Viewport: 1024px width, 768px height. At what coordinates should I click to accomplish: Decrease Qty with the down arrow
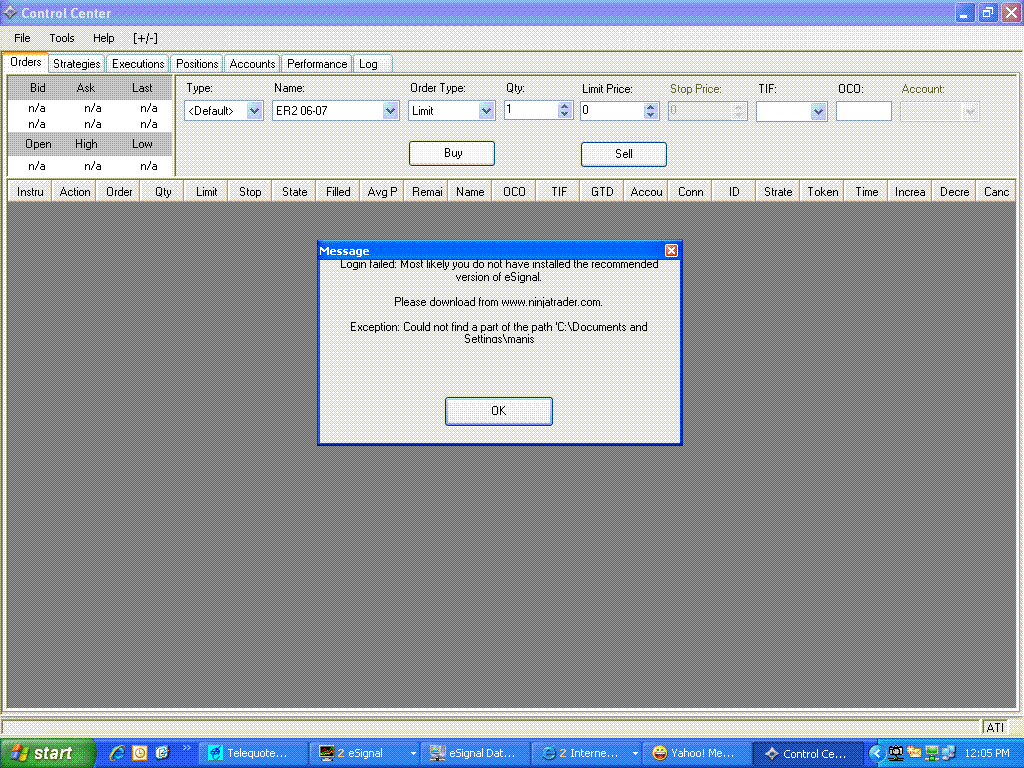point(565,115)
